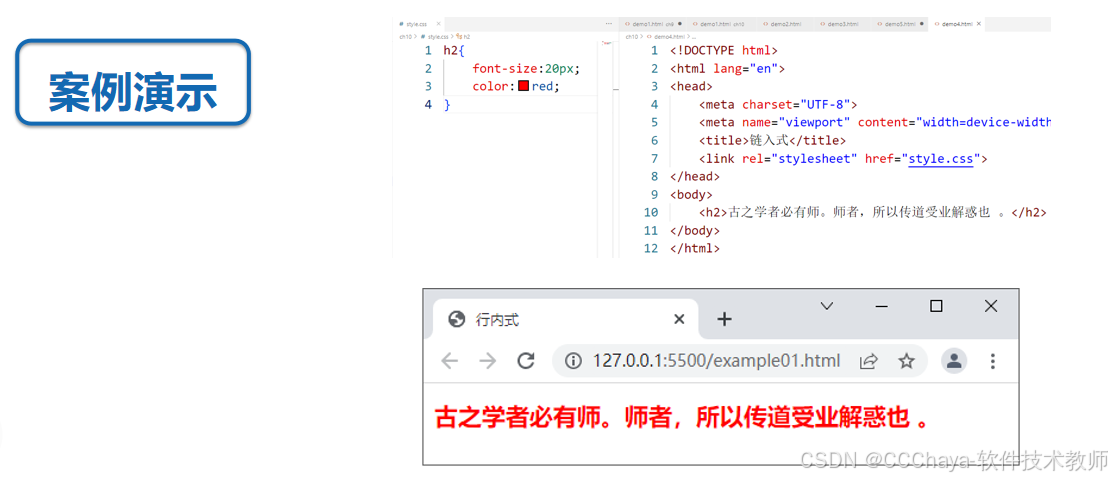This screenshot has width=1112, height=480.
Task: Close the browser window
Action: [x=991, y=306]
